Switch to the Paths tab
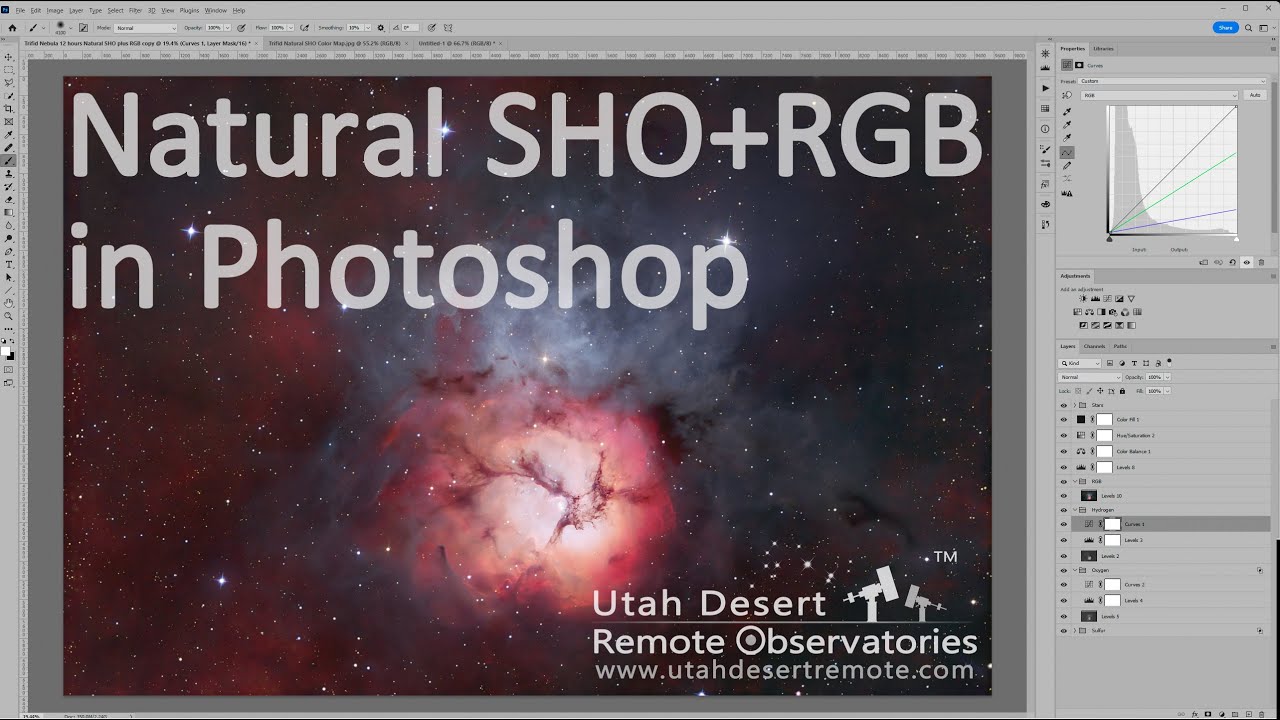Screen dimensions: 1280x720 coord(1120,346)
